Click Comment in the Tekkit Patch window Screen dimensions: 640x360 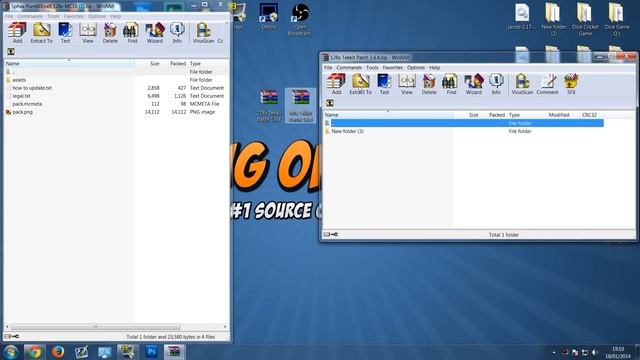coord(547,84)
